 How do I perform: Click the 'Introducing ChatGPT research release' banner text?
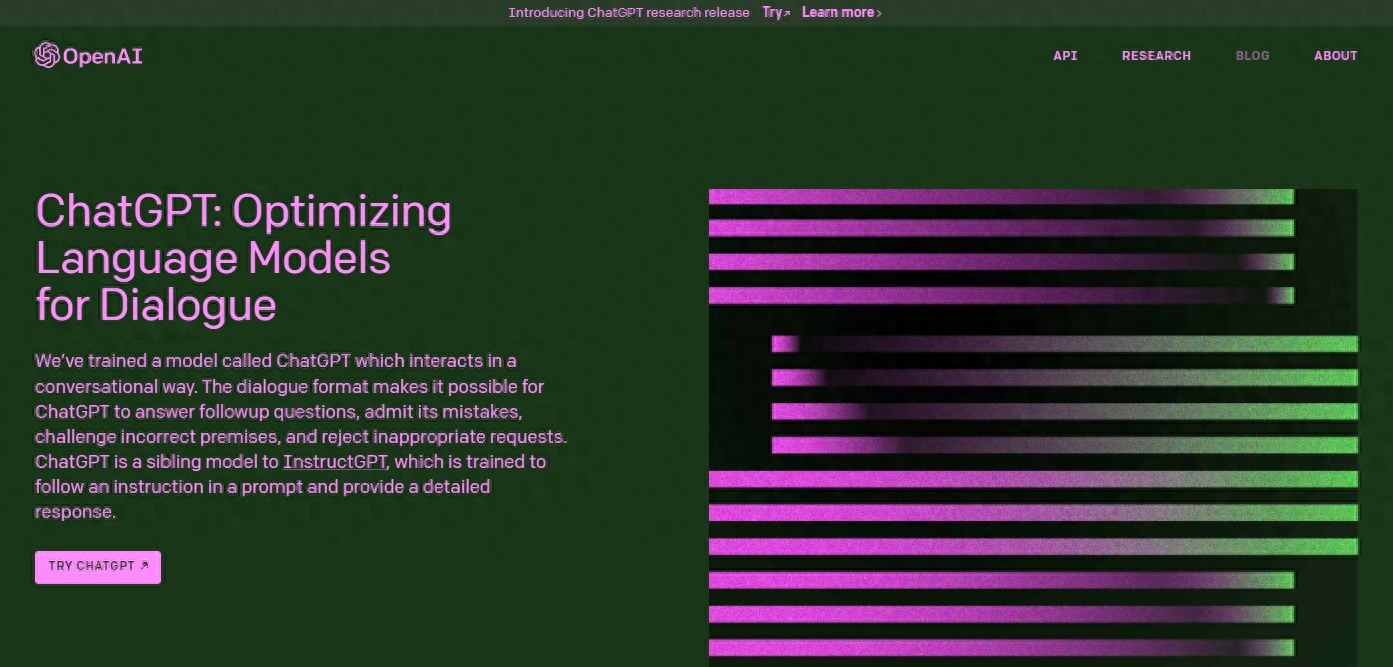pos(628,12)
